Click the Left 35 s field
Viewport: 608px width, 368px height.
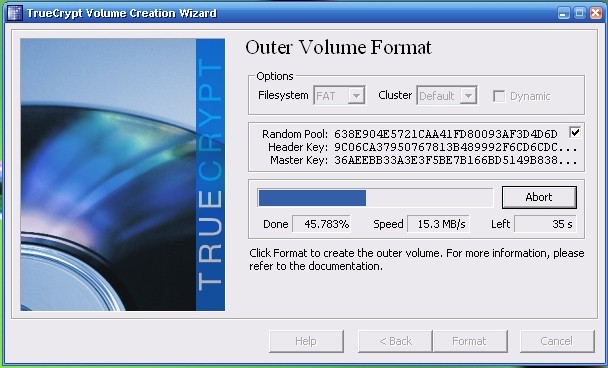click(x=545, y=224)
